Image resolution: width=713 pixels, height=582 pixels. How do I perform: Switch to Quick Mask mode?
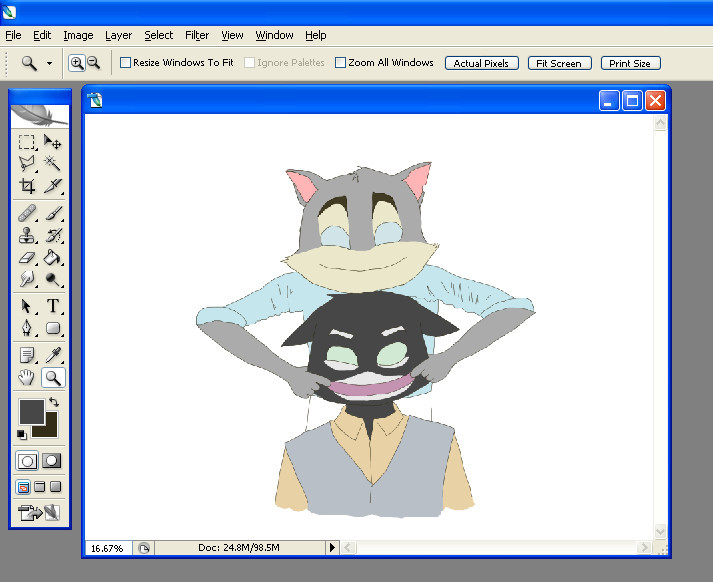pos(52,461)
